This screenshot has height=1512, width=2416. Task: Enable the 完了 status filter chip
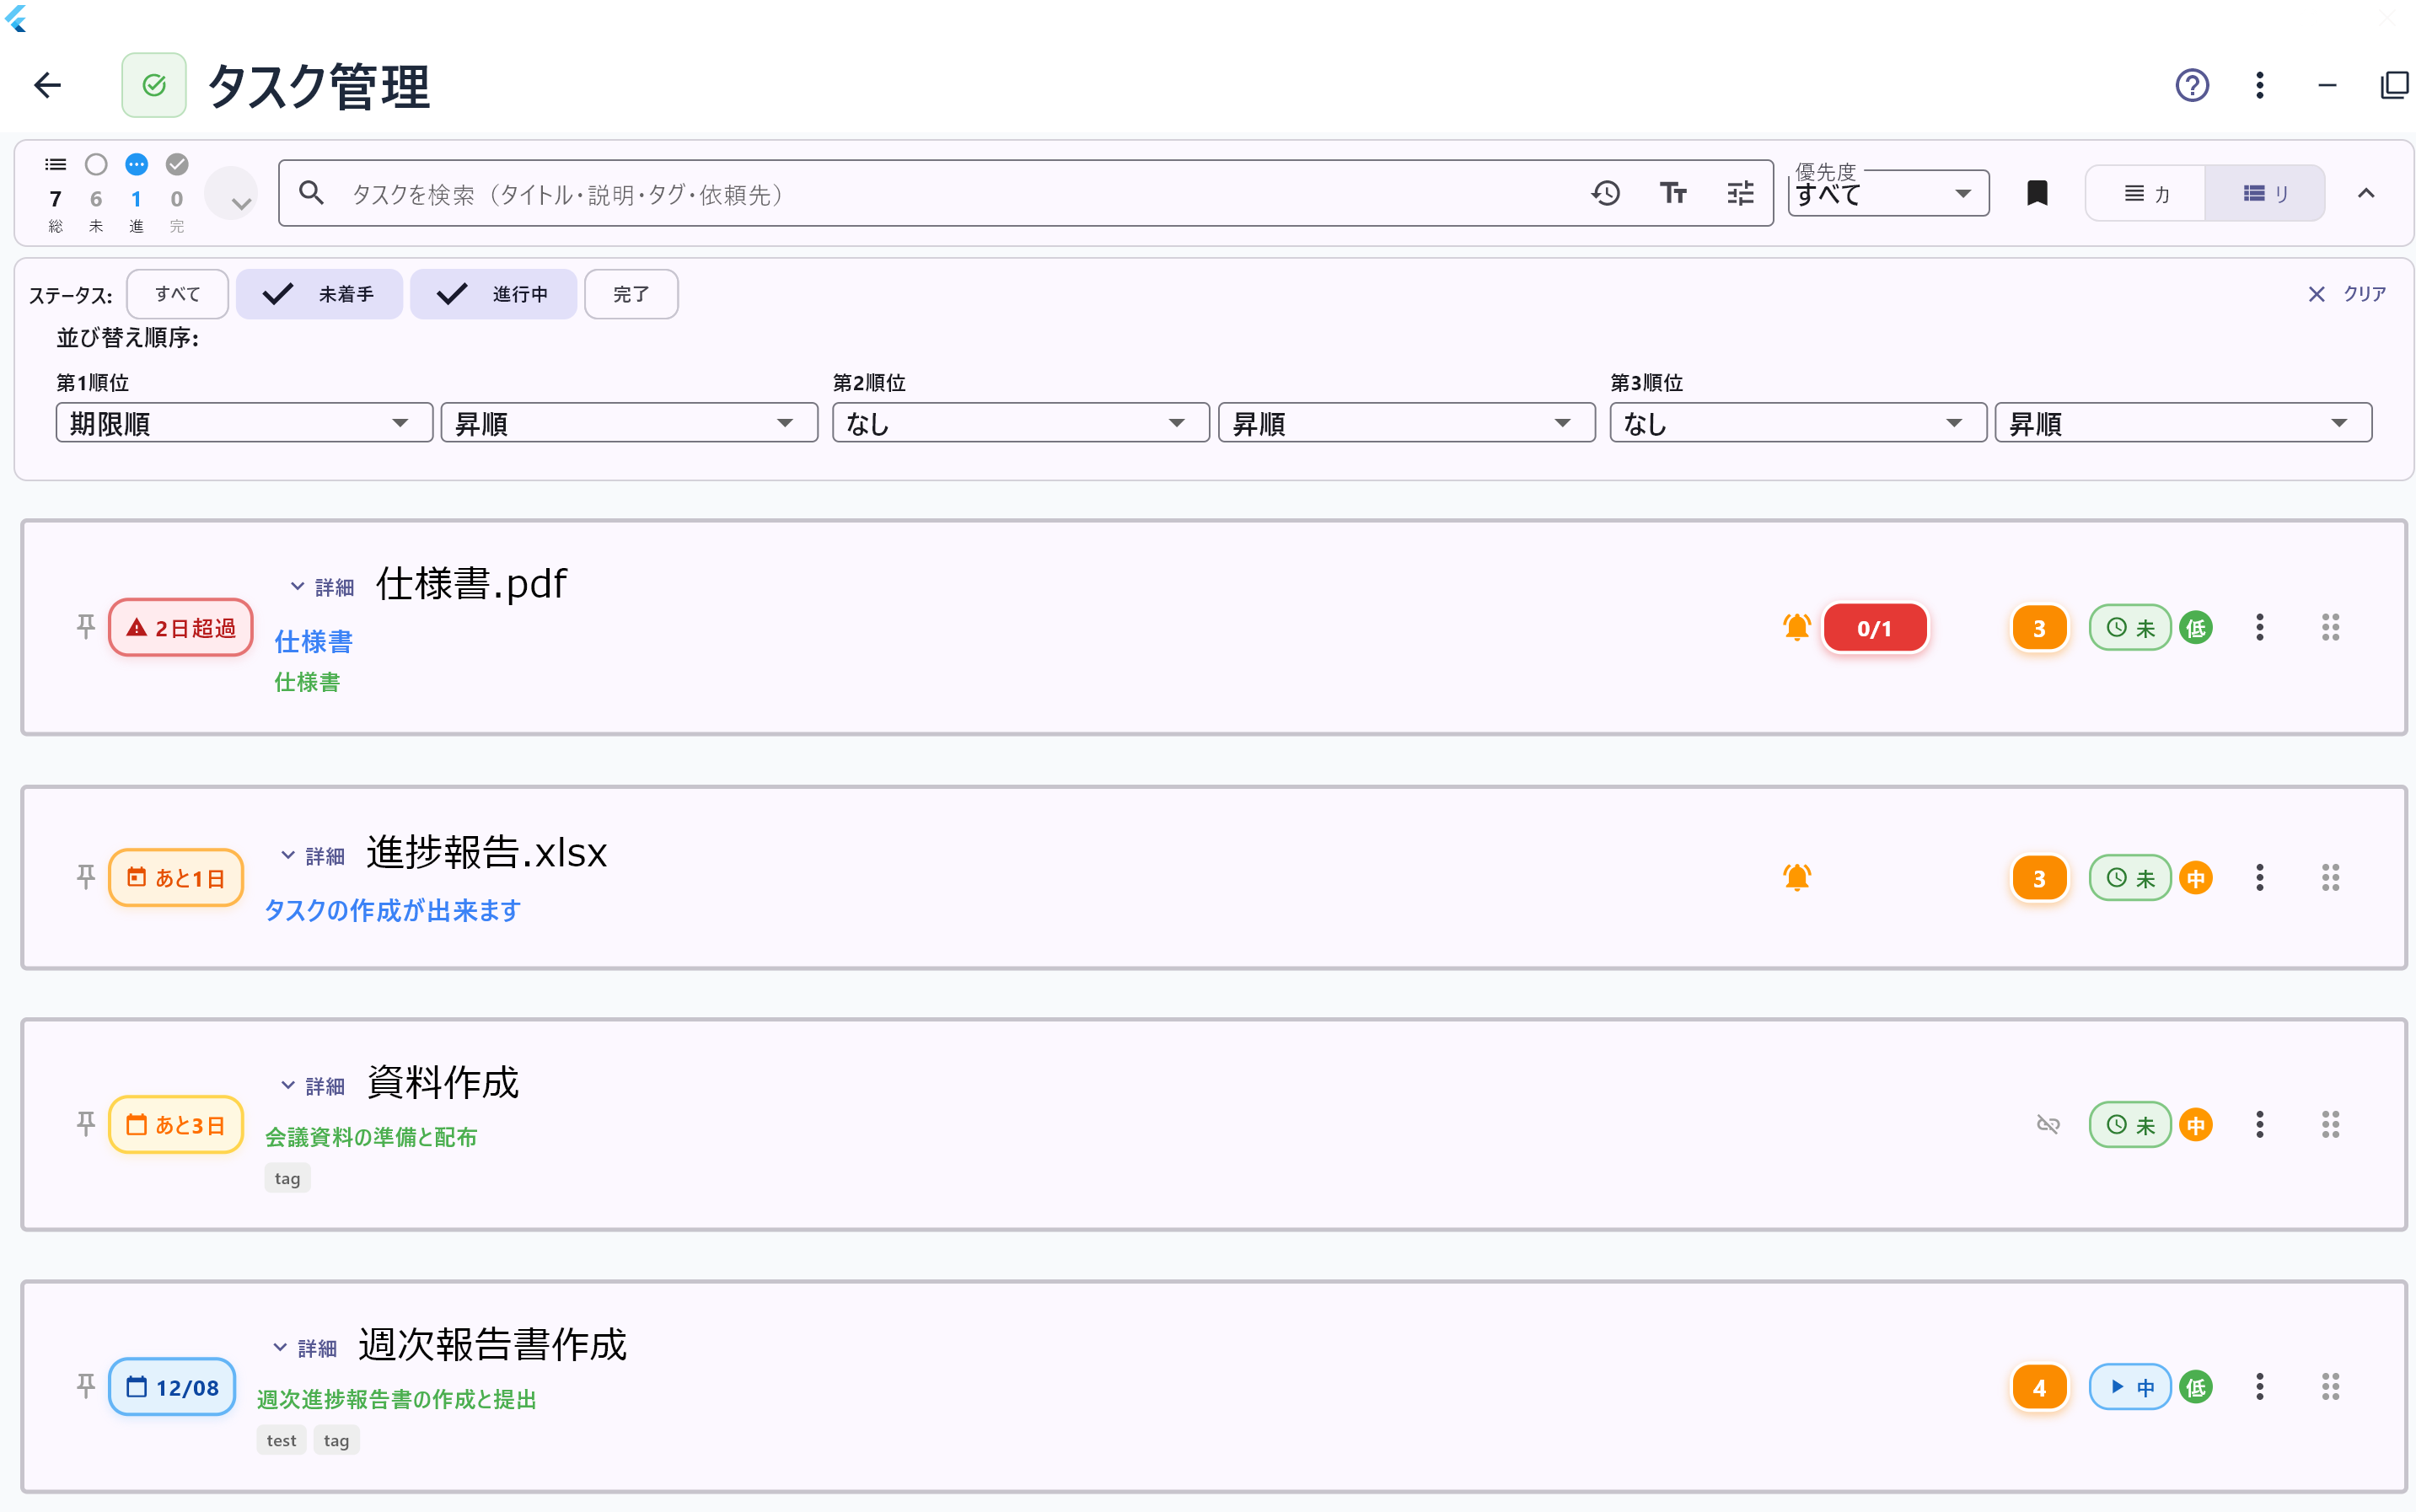coord(631,294)
